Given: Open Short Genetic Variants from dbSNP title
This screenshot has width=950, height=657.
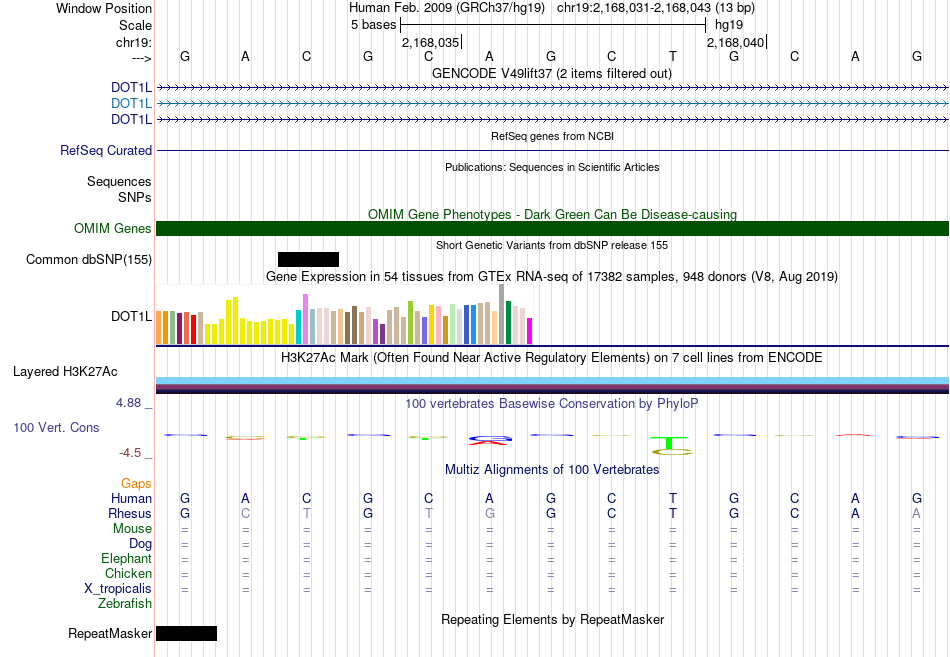Looking at the screenshot, I should tap(552, 245).
